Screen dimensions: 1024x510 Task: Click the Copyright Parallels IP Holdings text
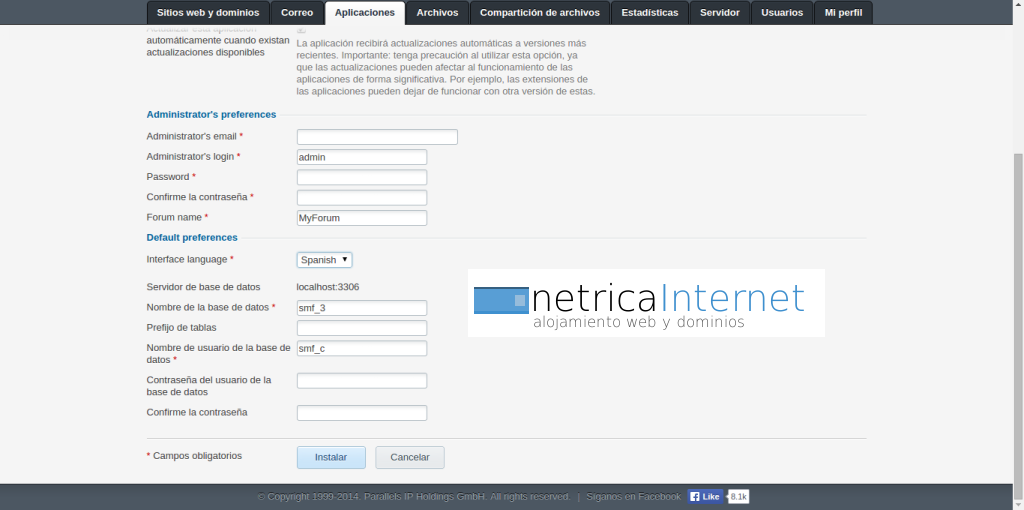(414, 497)
